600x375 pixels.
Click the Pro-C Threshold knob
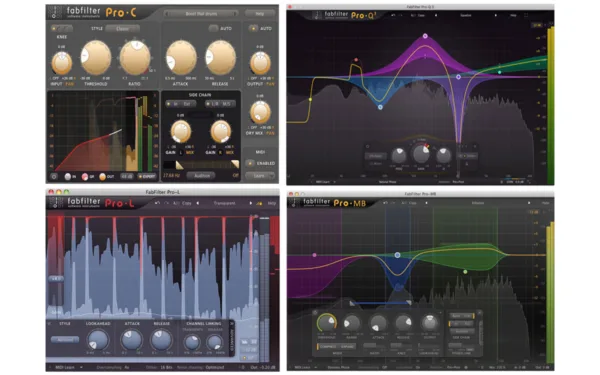pyautogui.click(x=96, y=58)
